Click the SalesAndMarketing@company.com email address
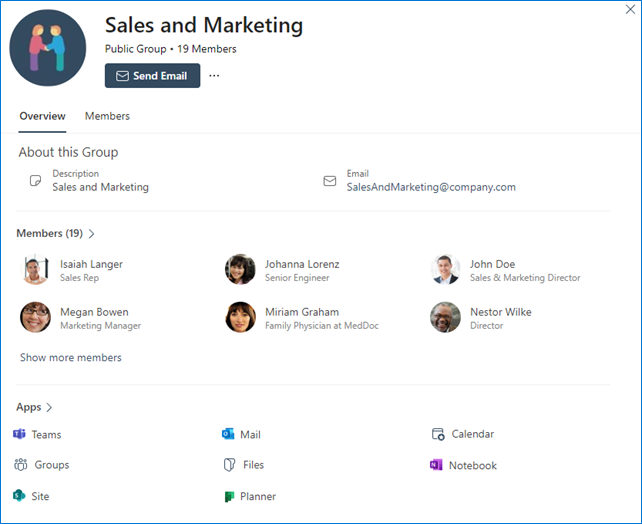 [431, 187]
